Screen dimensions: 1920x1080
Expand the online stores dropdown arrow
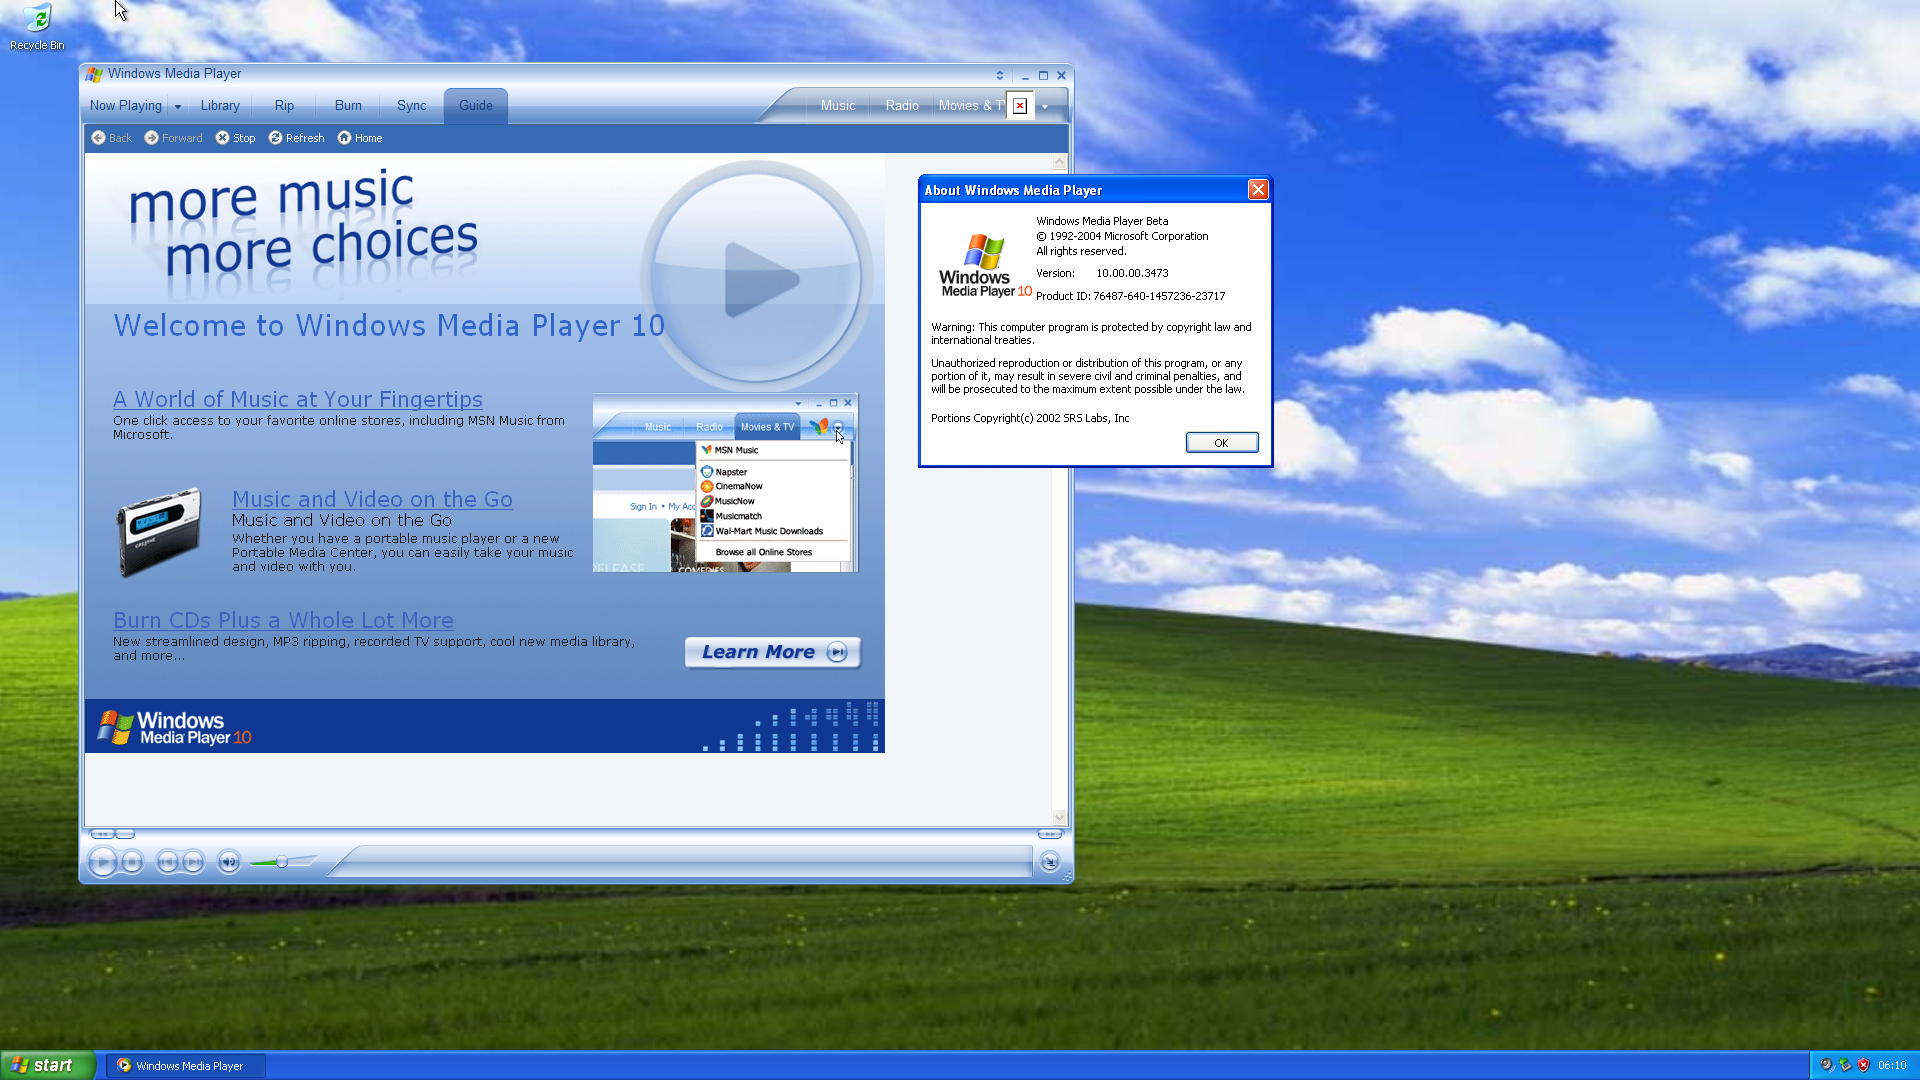1045,107
